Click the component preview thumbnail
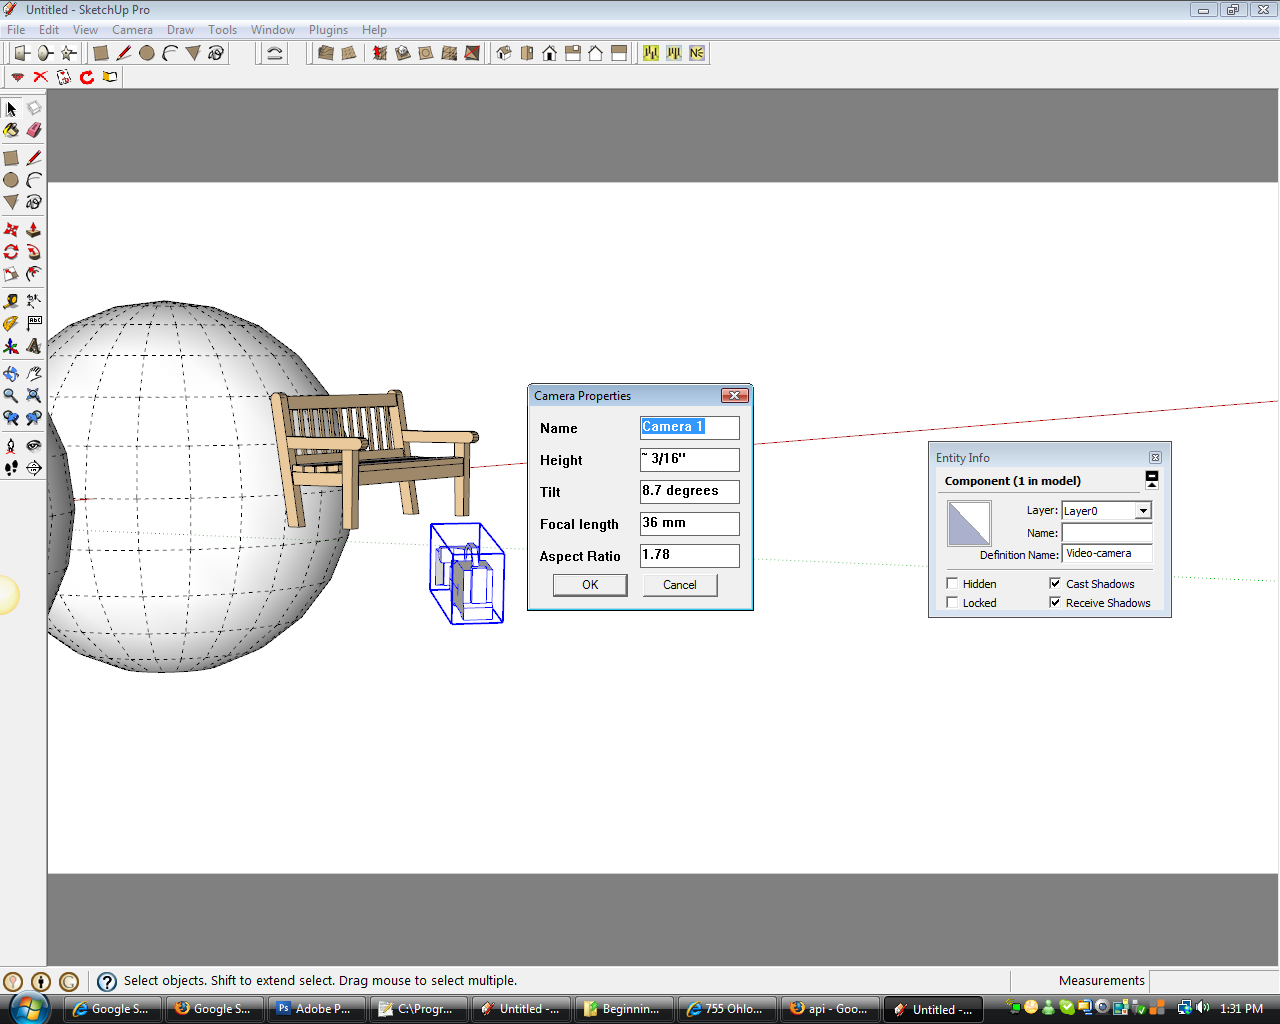 pyautogui.click(x=969, y=523)
